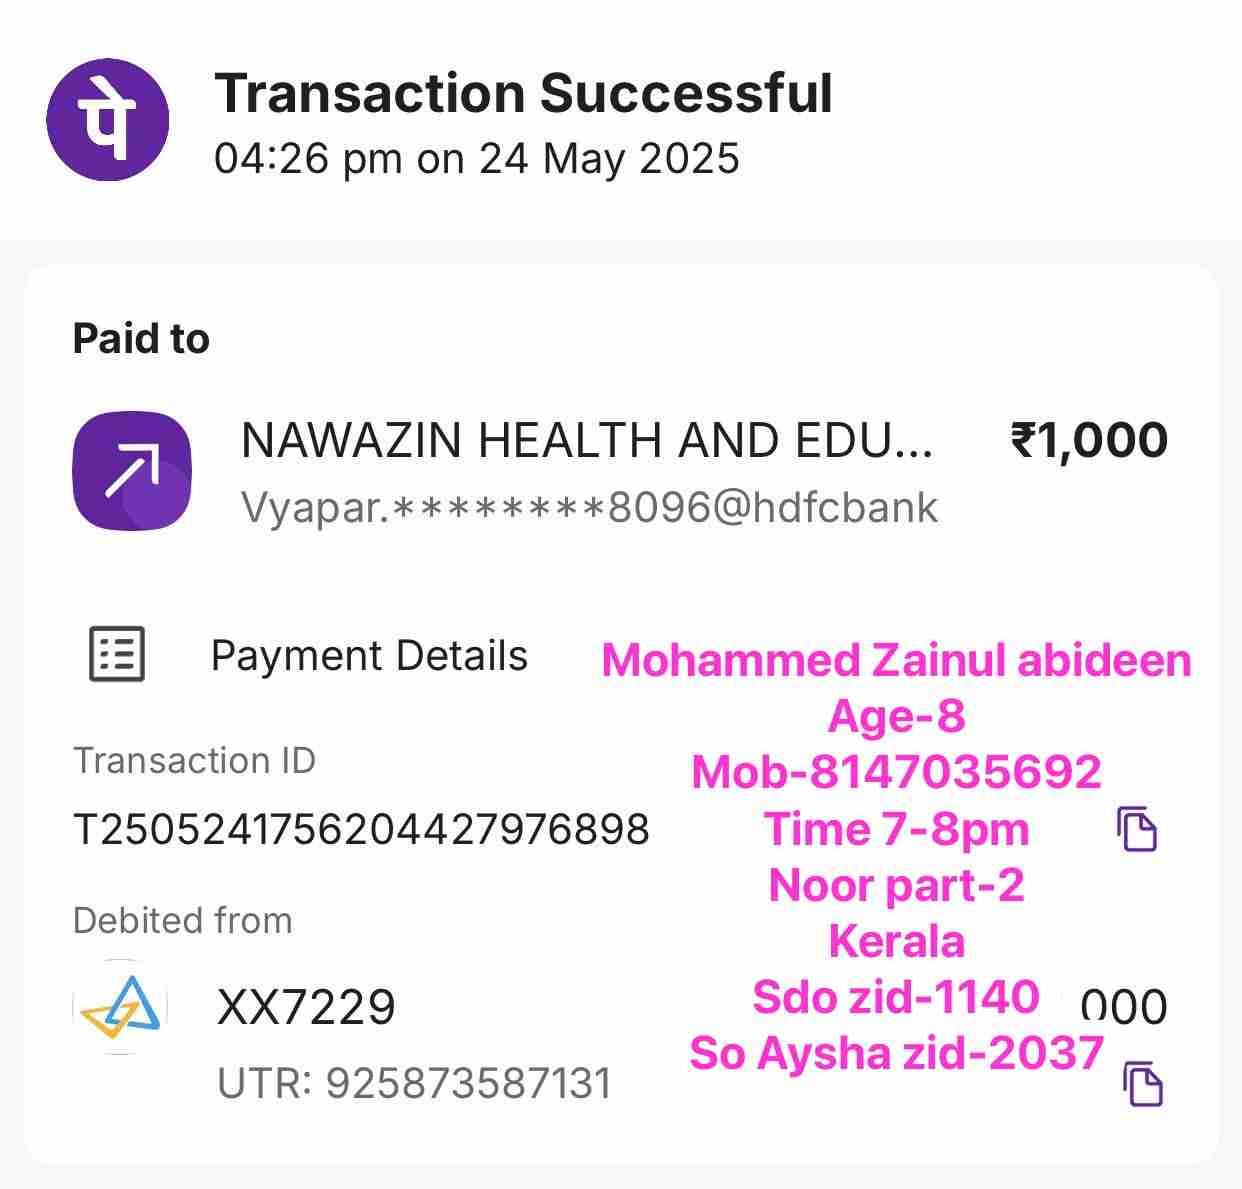Viewport: 1242px width, 1189px height.
Task: Click the Transaction Successful title
Action: pyautogui.click(x=523, y=94)
